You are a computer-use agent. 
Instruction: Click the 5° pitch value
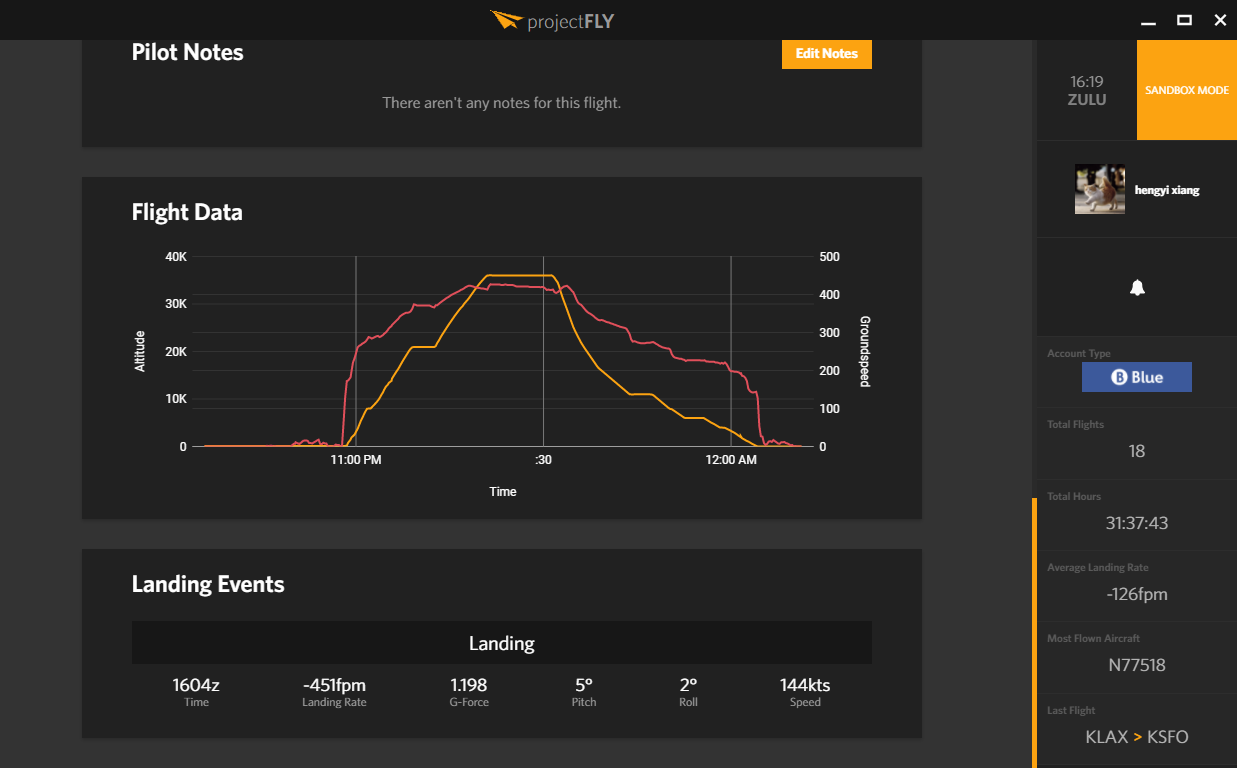pyautogui.click(x=584, y=685)
